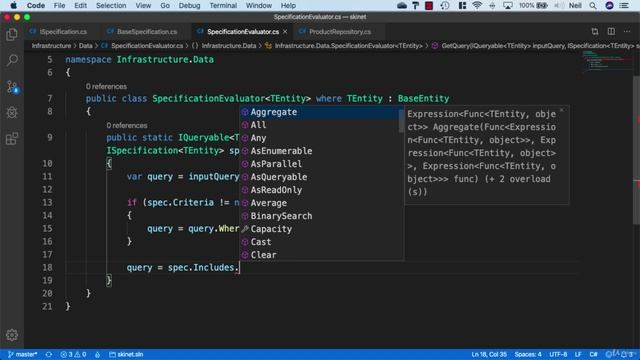The width and height of the screenshot is (640, 360).
Task: Change the UTF-8 file encoding
Action: coord(558,354)
